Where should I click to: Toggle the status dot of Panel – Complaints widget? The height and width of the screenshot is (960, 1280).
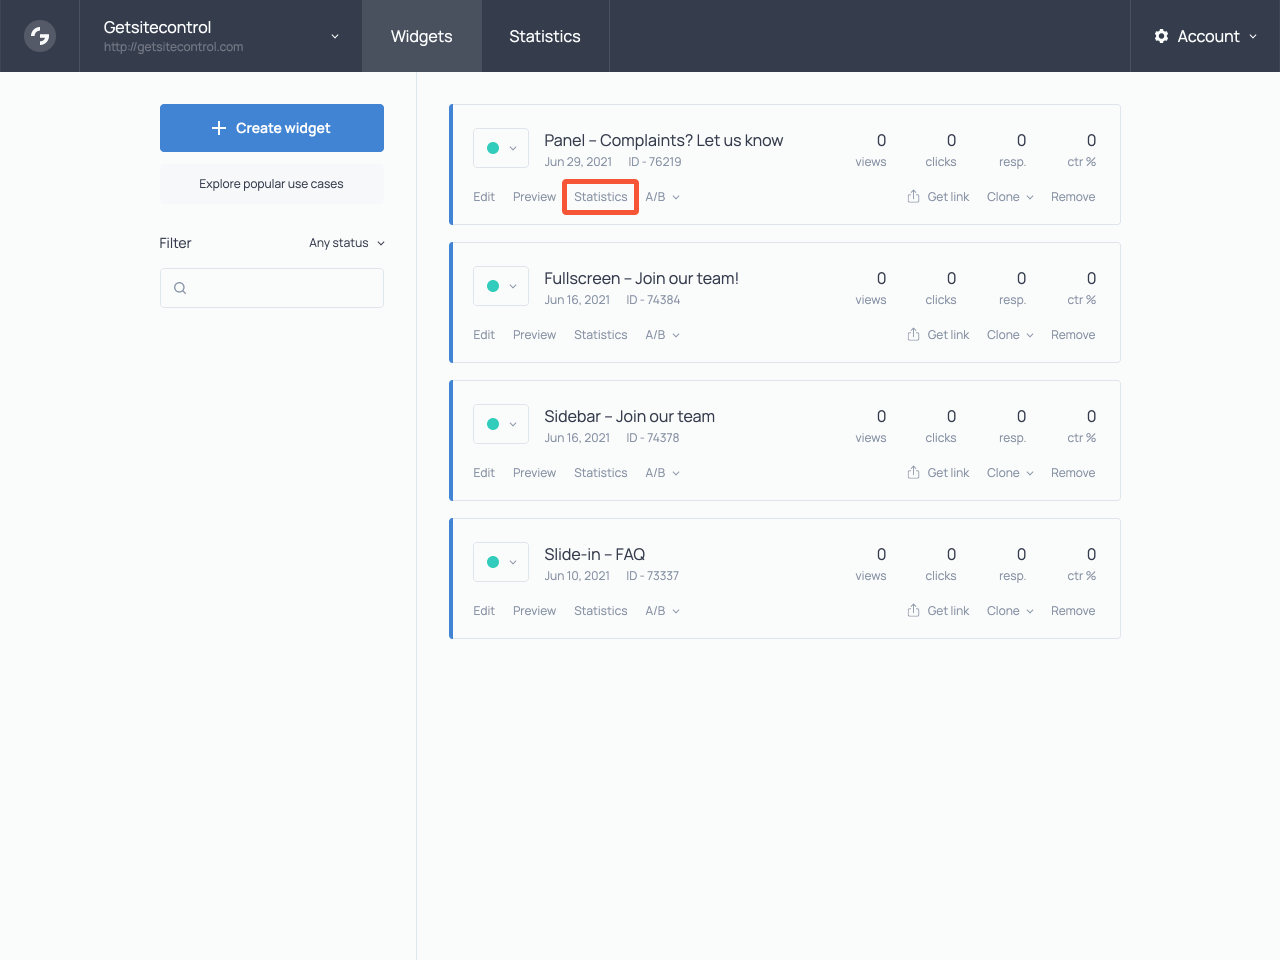[x=493, y=147]
